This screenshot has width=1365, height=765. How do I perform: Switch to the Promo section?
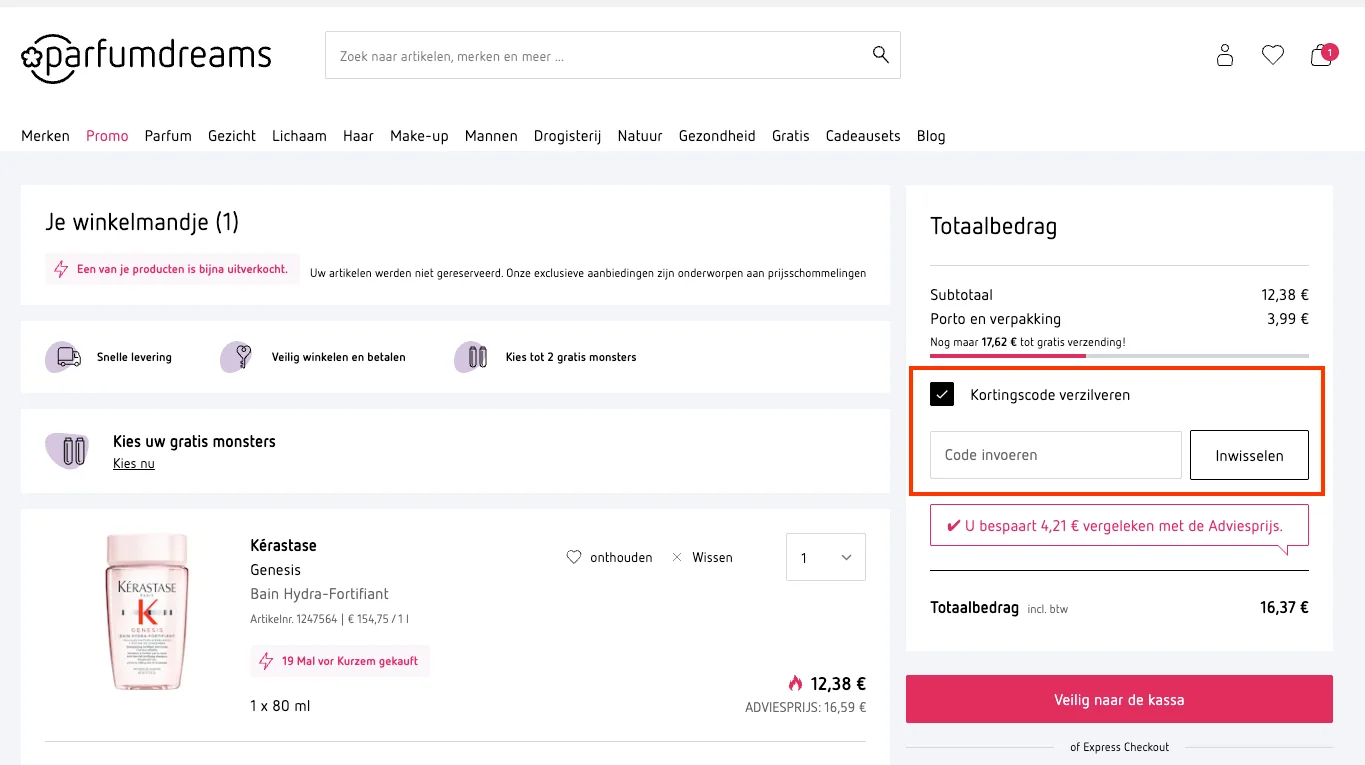[x=107, y=136]
